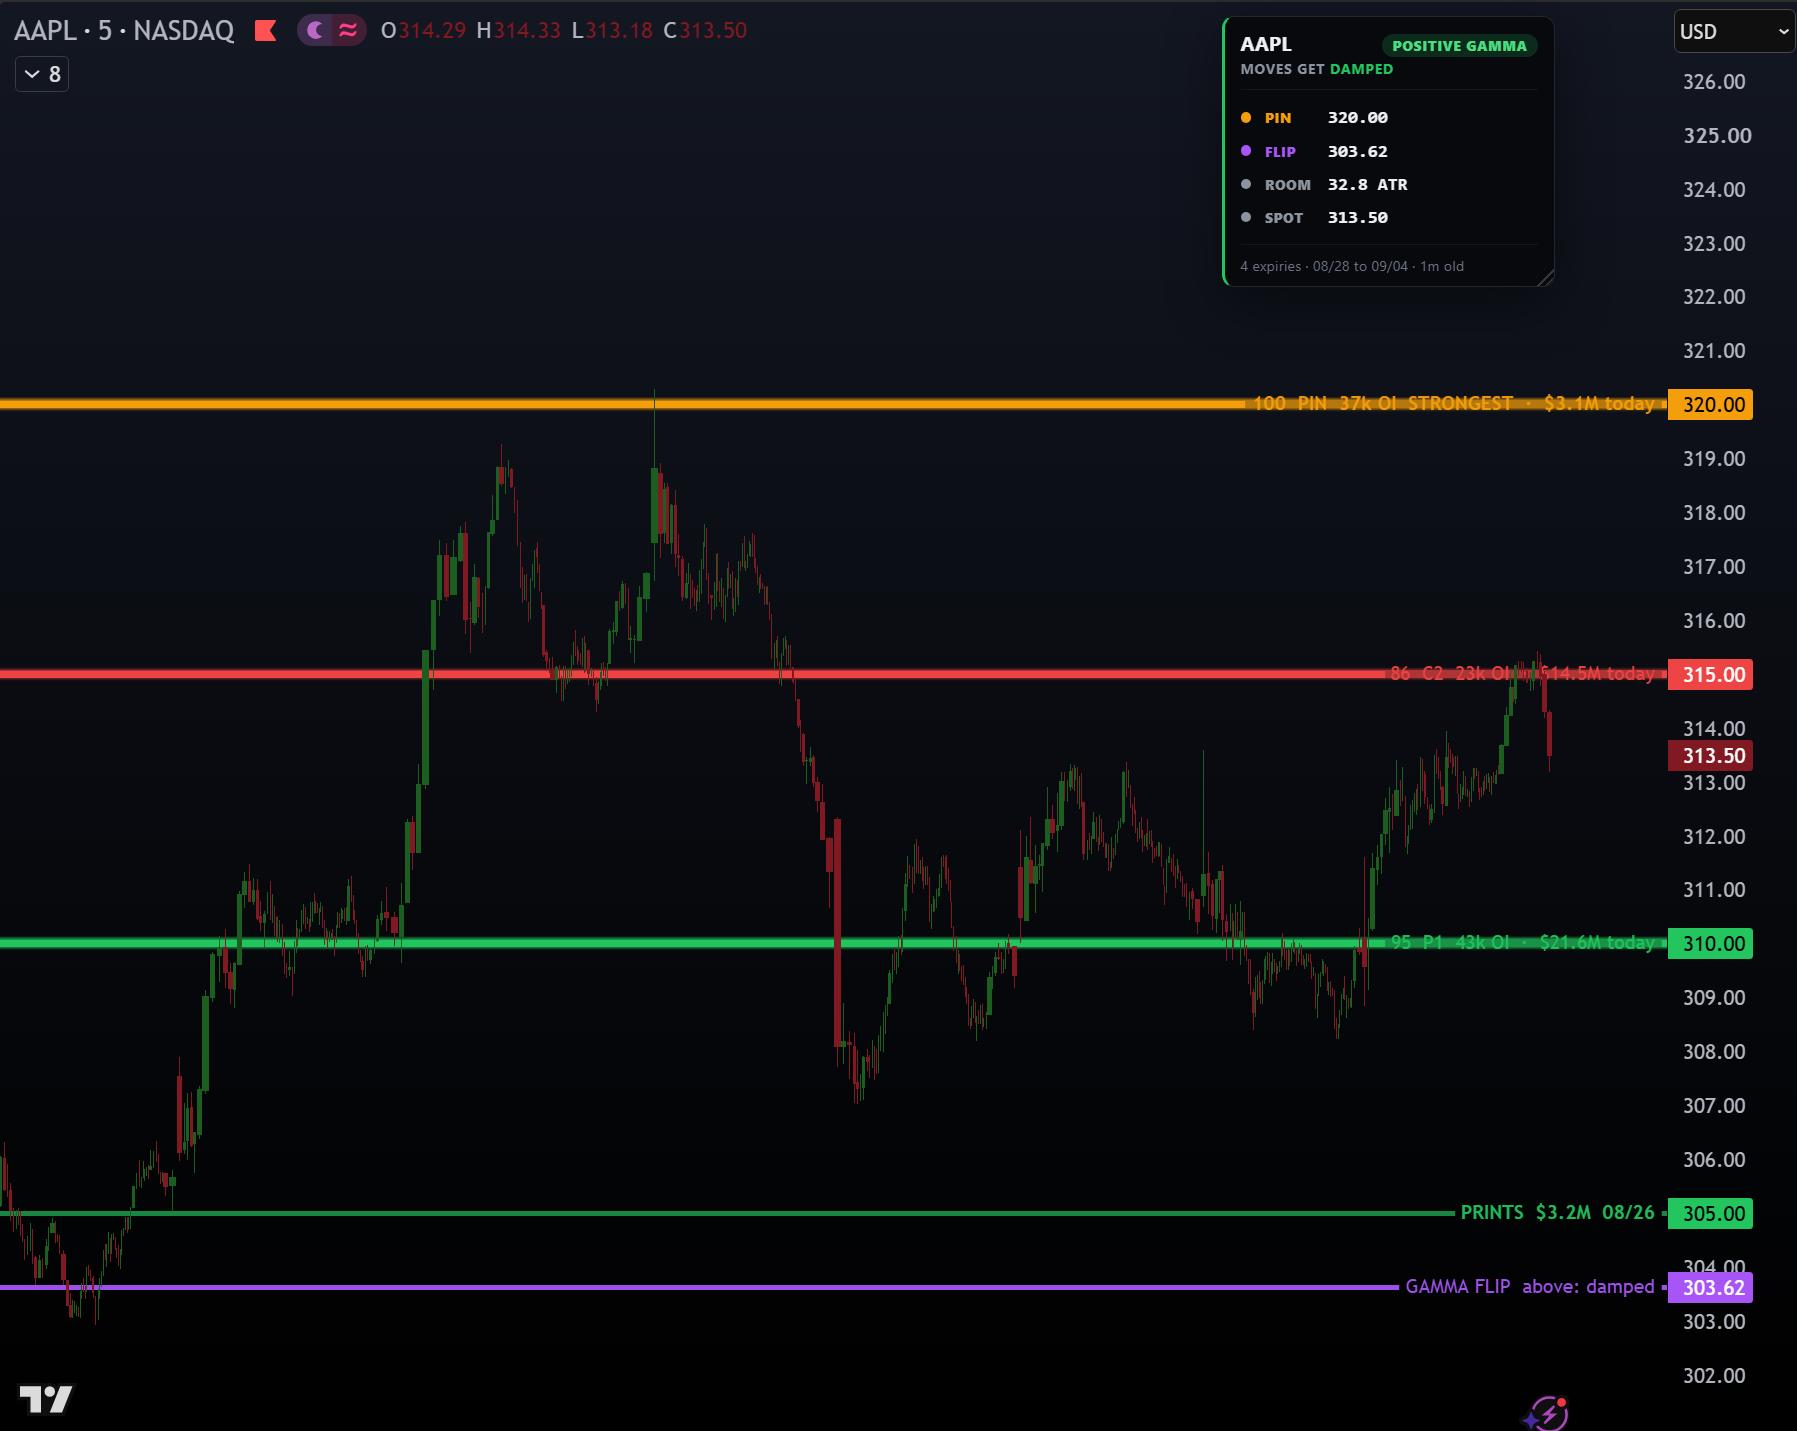The height and width of the screenshot is (1431, 1797).
Task: Click the 313.50 current price label
Action: click(1710, 755)
